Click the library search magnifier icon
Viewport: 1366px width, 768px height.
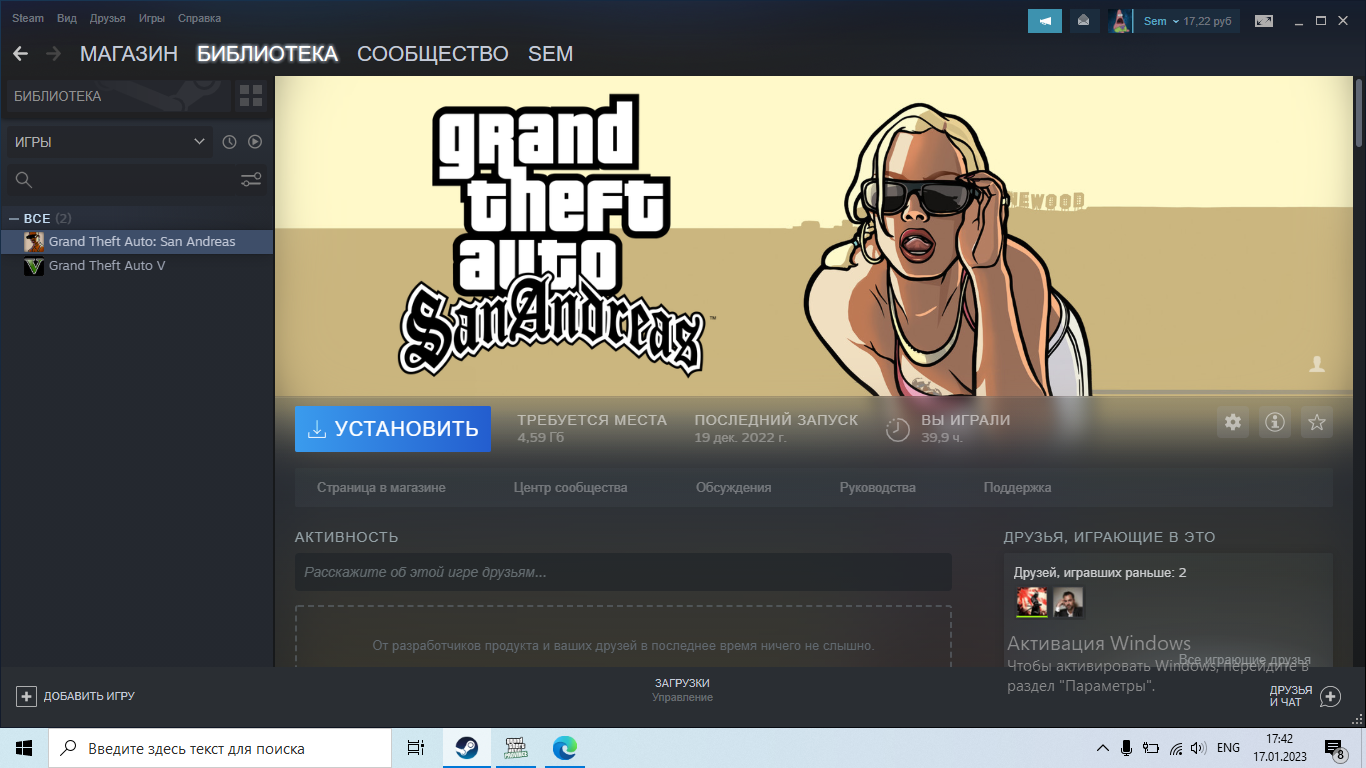24,180
